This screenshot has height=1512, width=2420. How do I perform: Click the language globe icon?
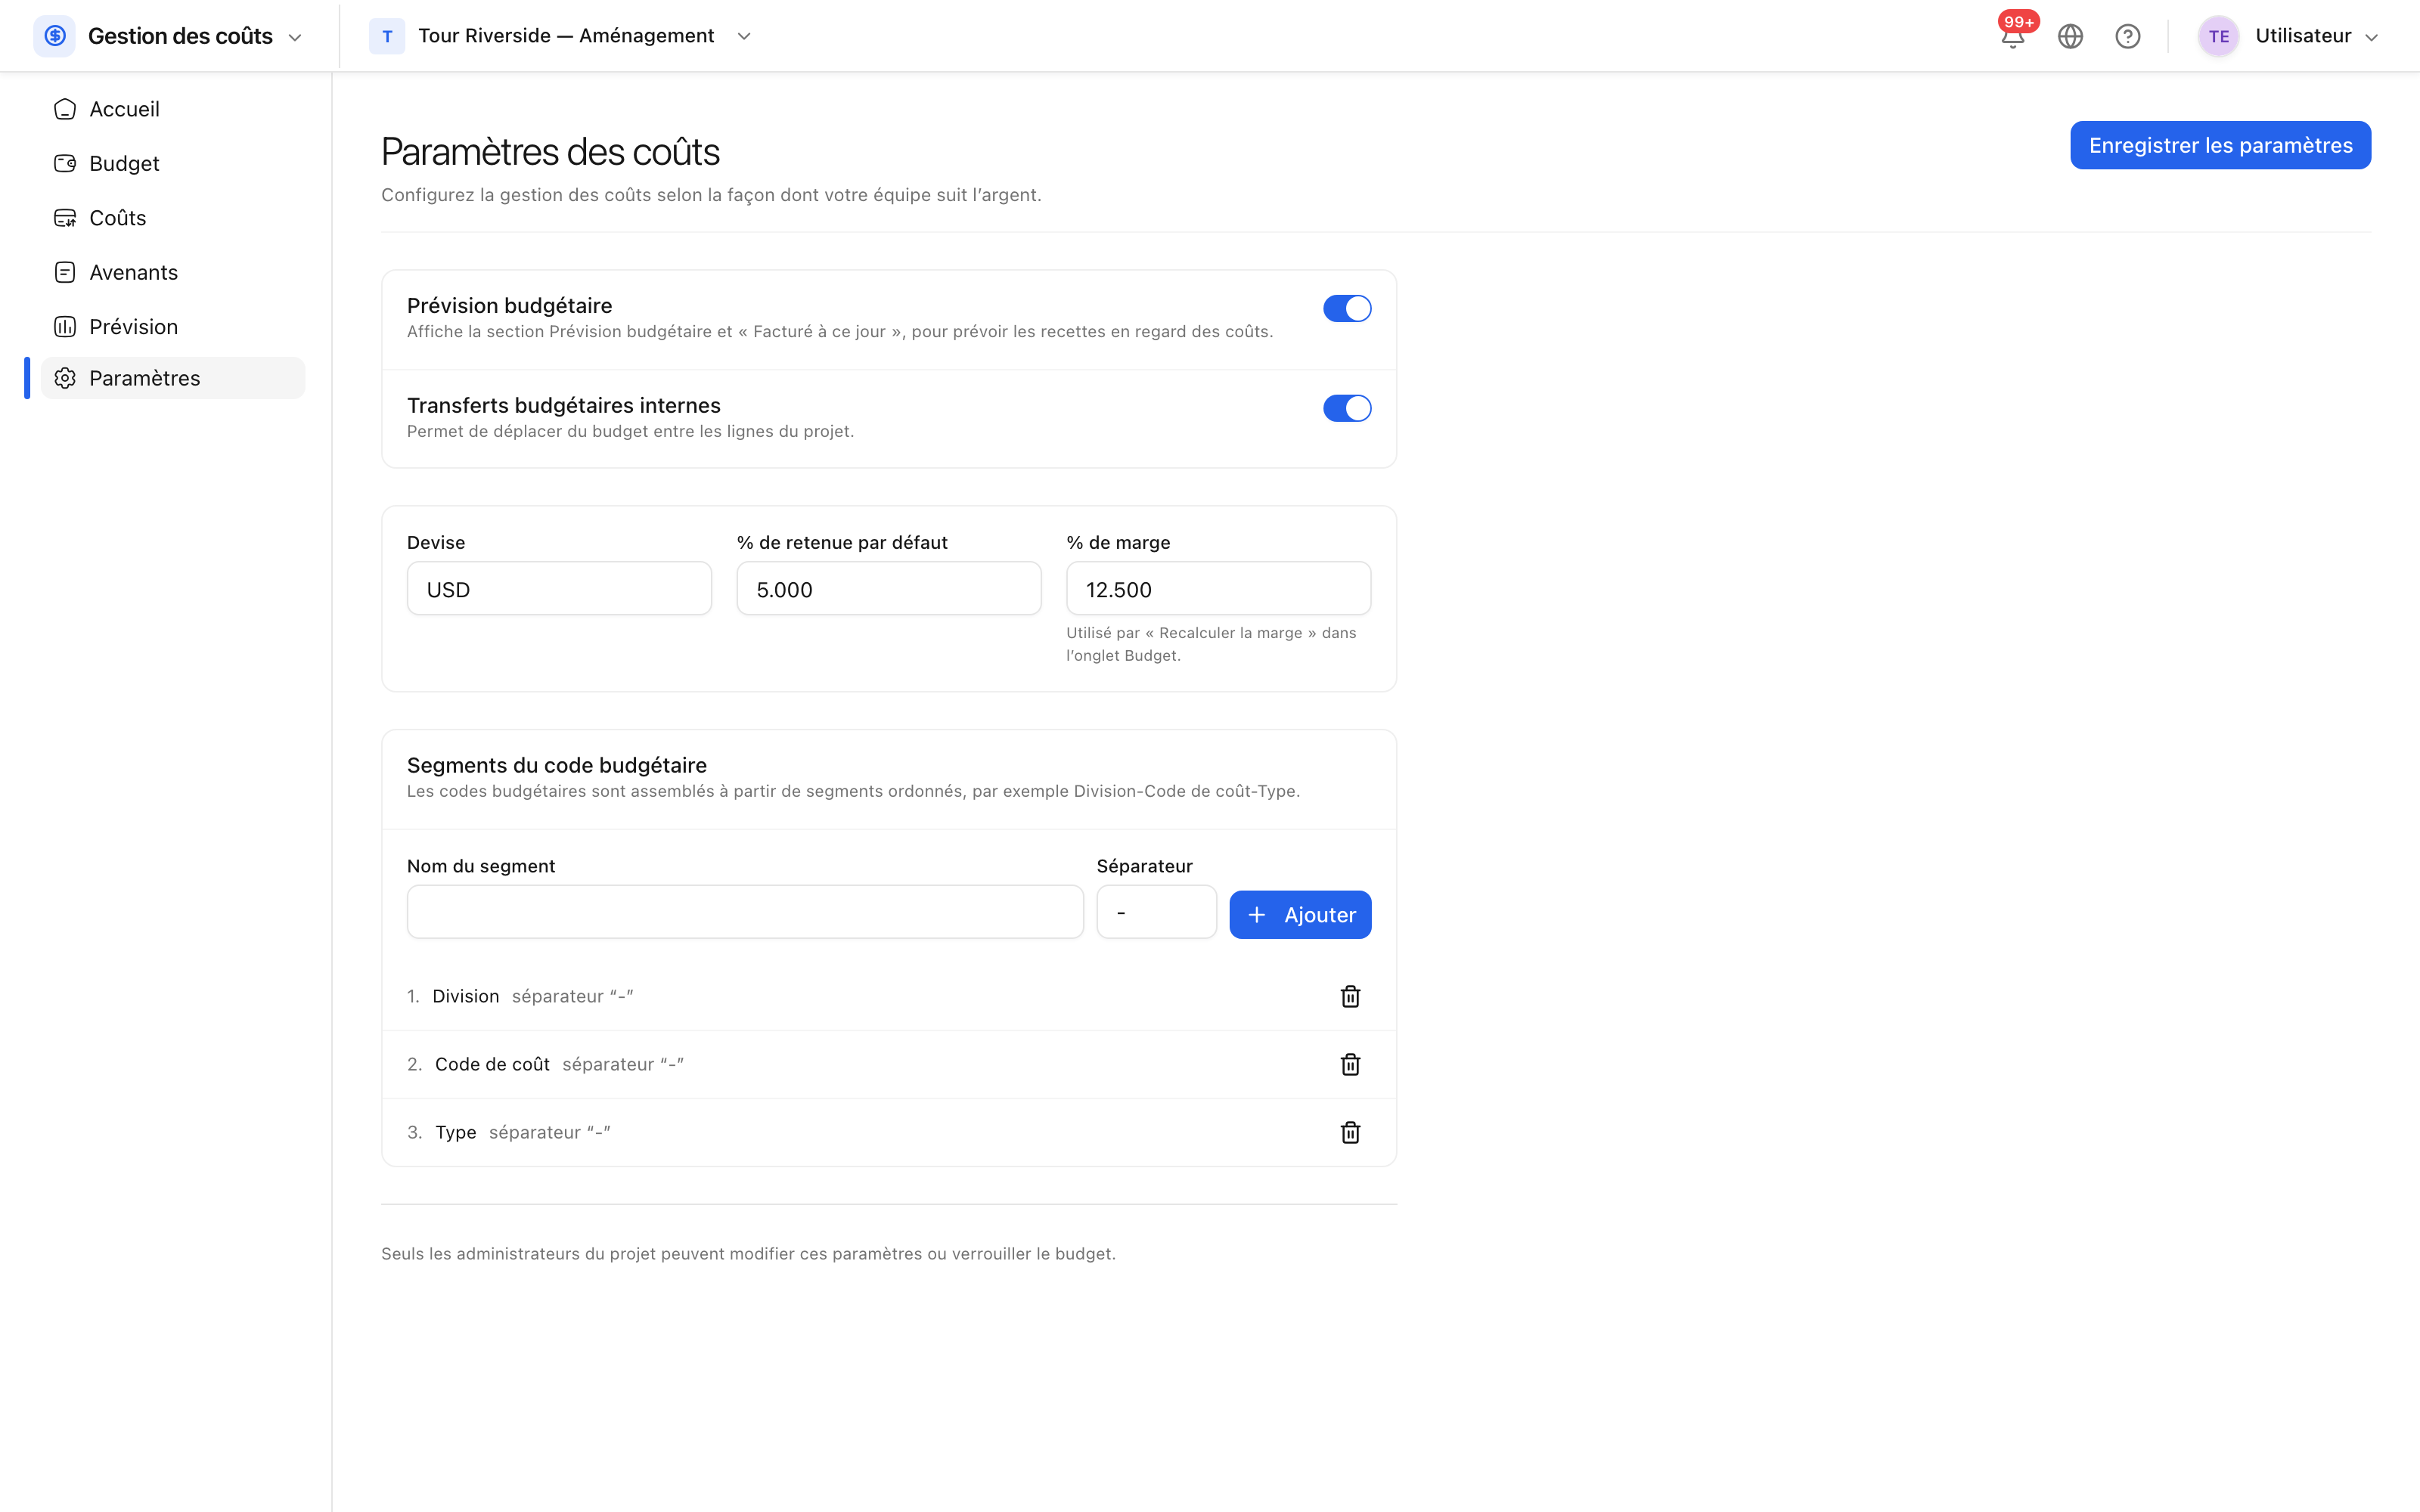[x=2070, y=36]
